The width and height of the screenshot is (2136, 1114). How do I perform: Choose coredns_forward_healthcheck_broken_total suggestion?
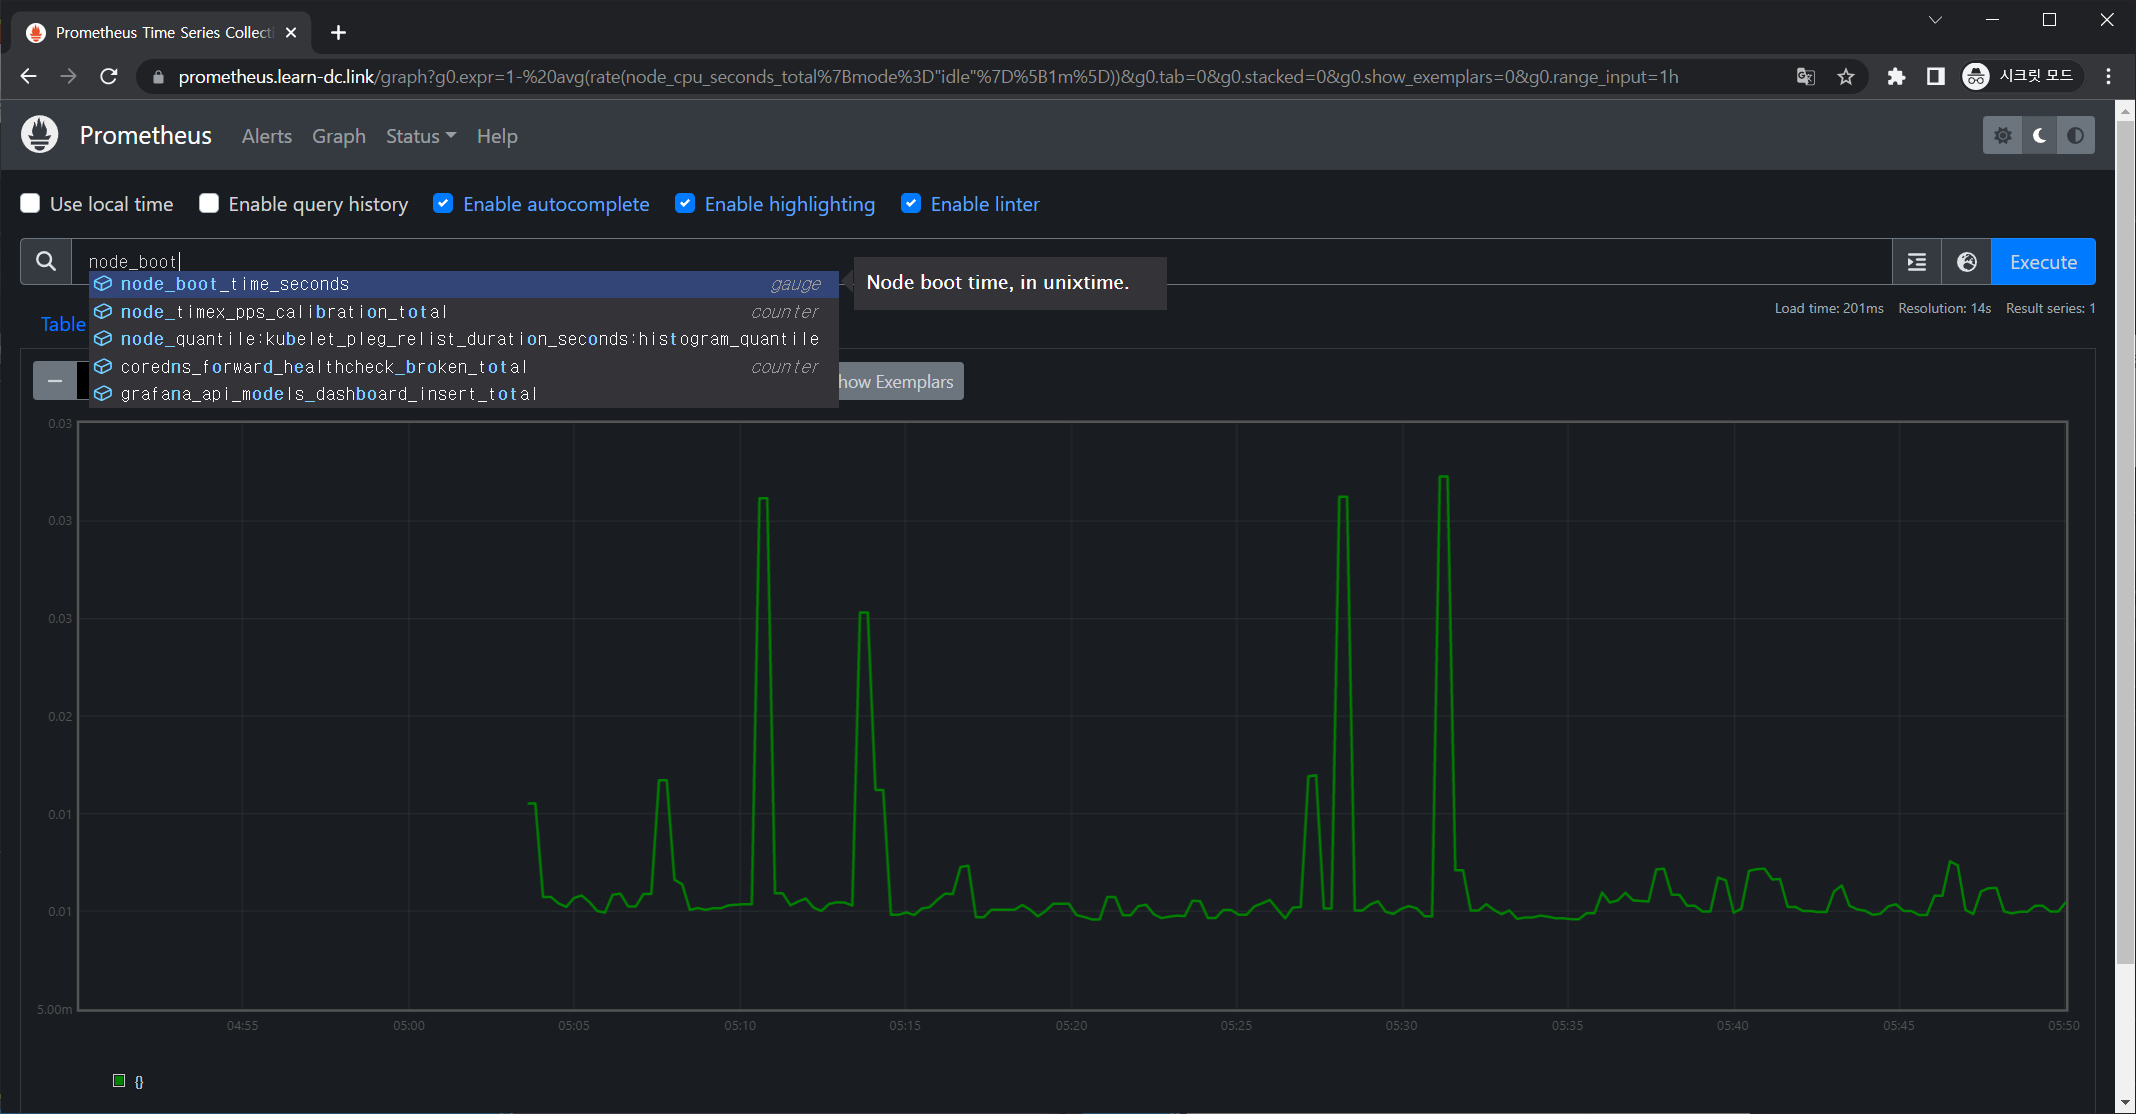coord(323,367)
